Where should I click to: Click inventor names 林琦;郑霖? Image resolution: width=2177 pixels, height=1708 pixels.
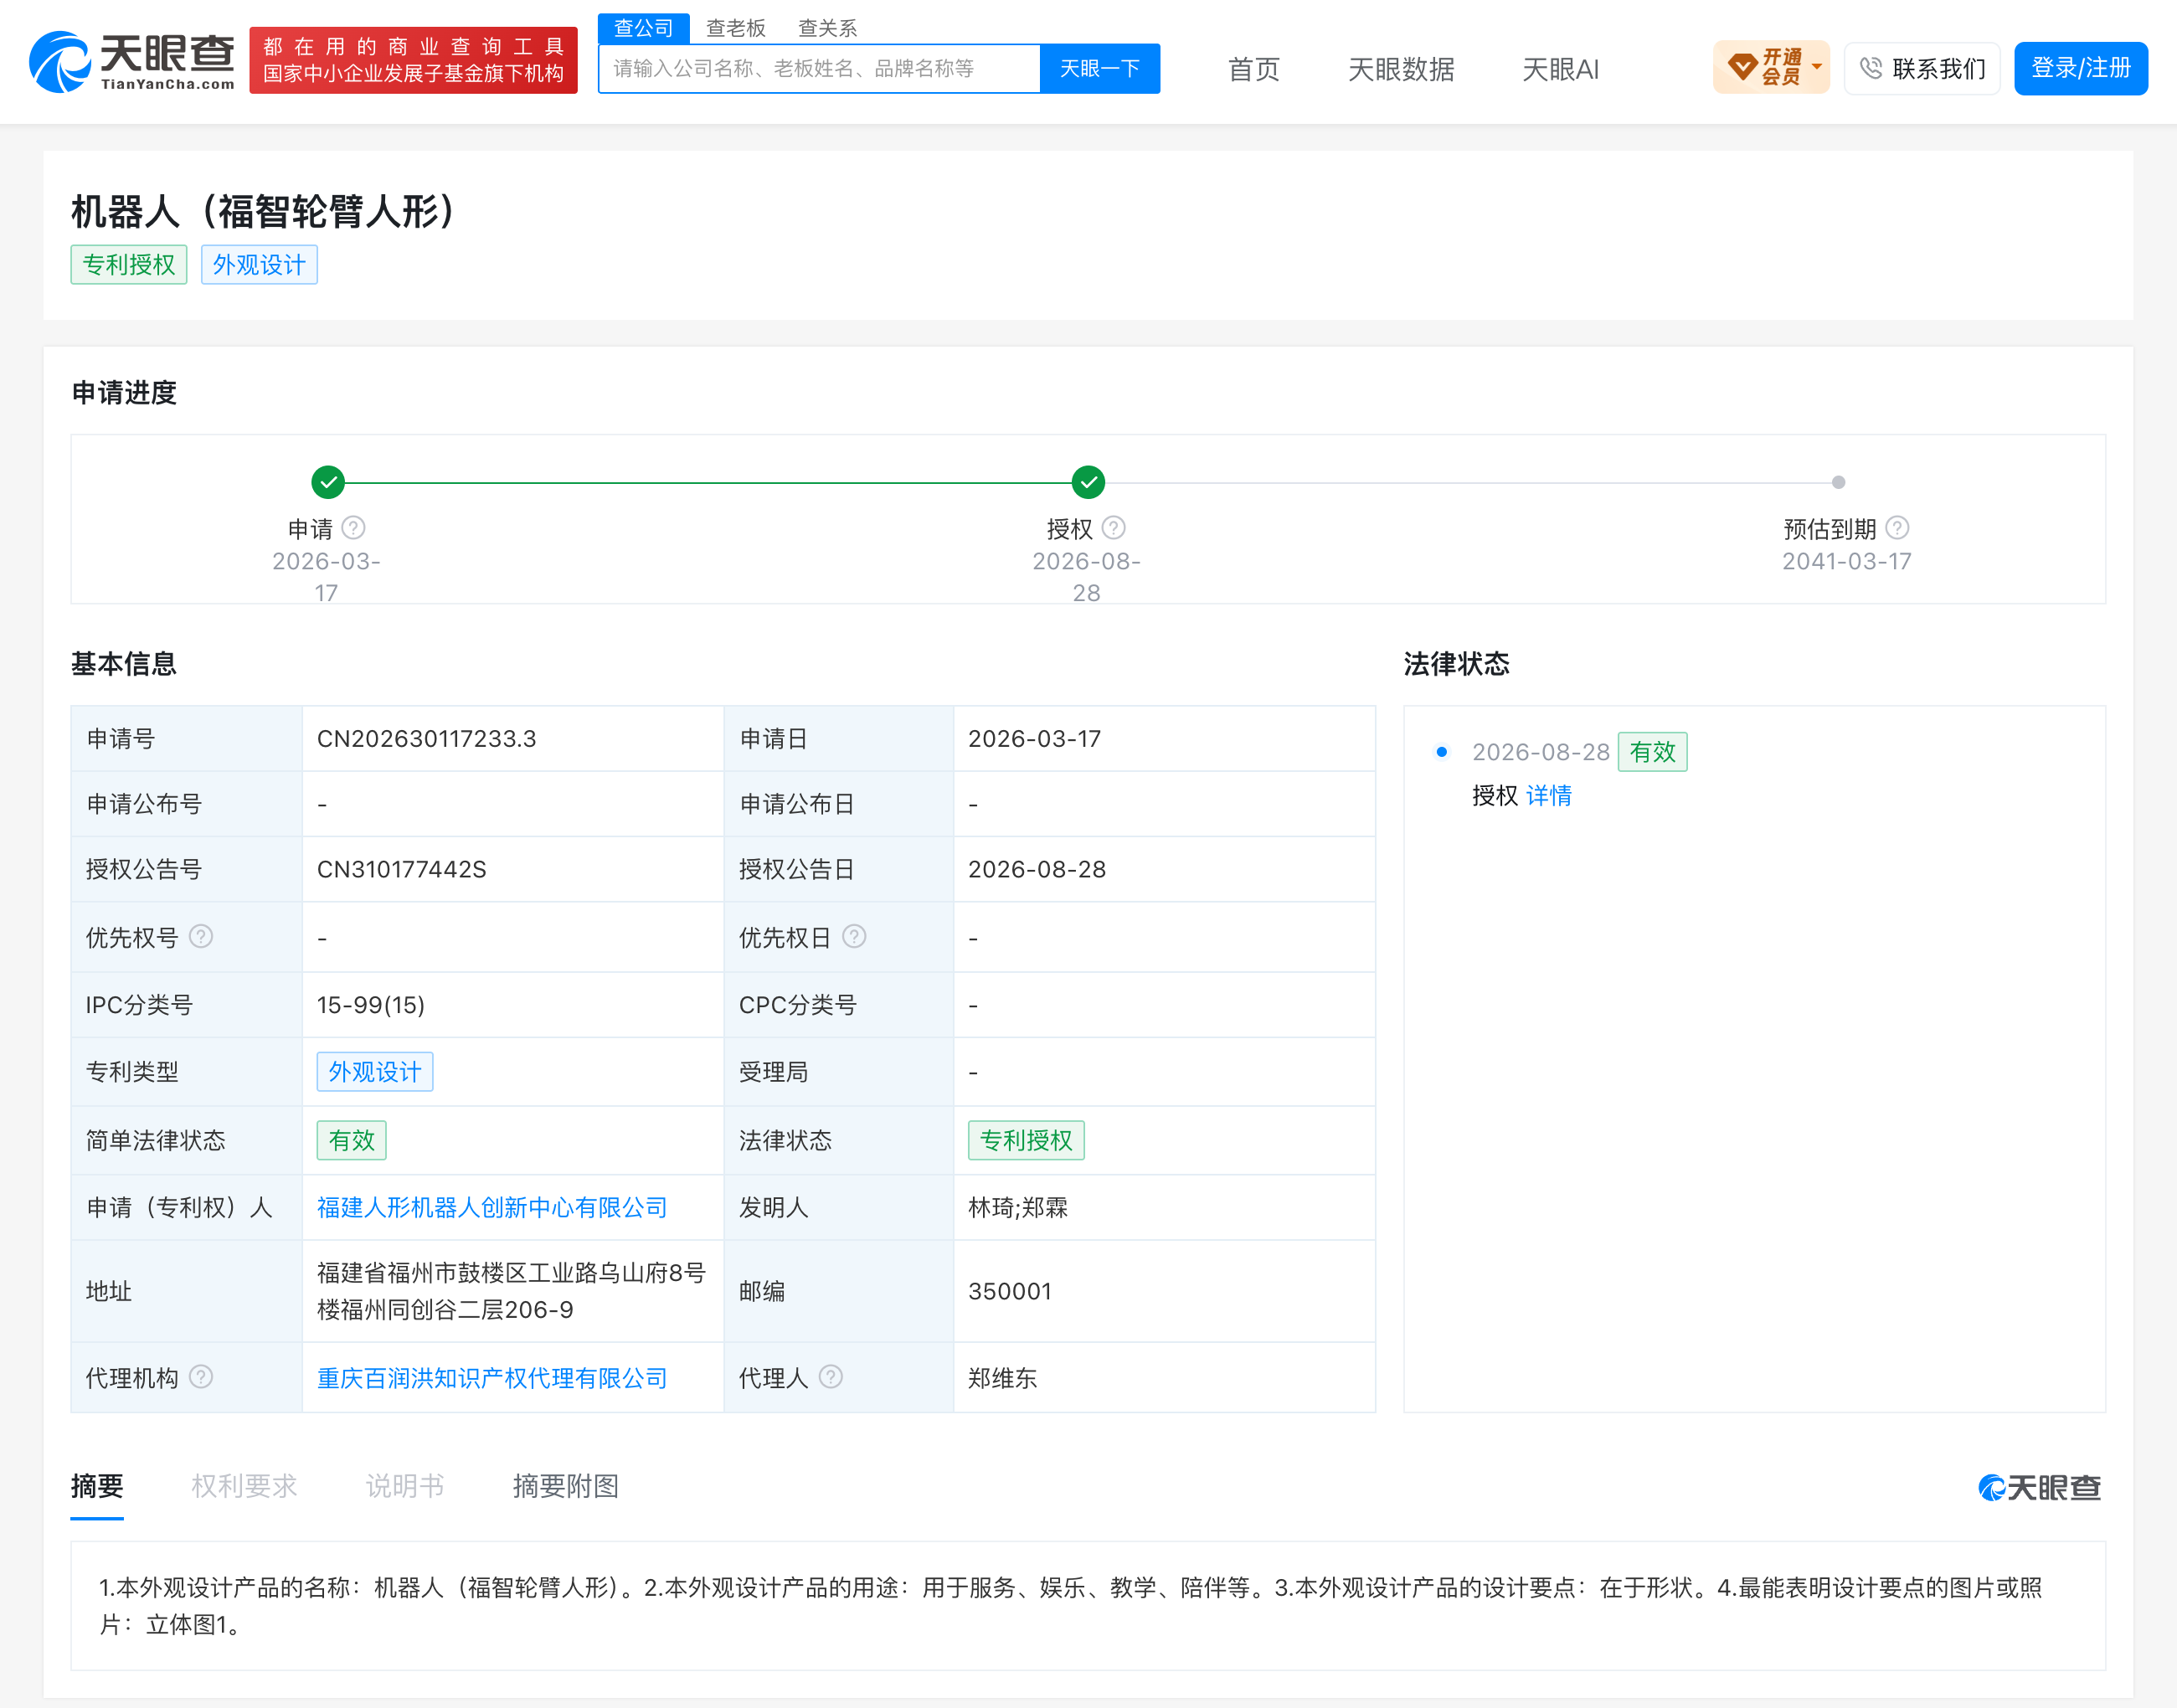point(1018,1207)
